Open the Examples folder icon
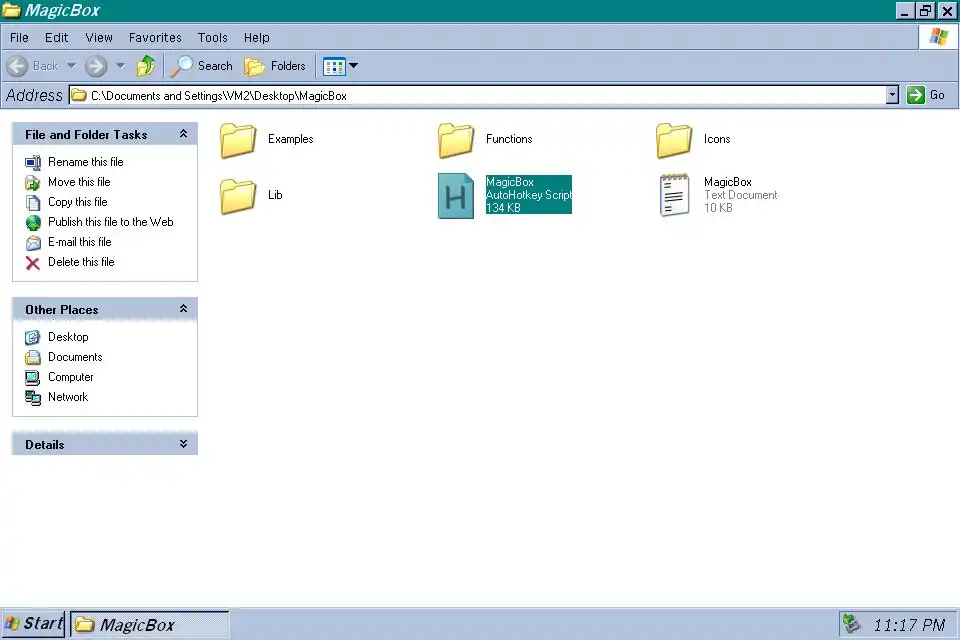 (x=238, y=140)
